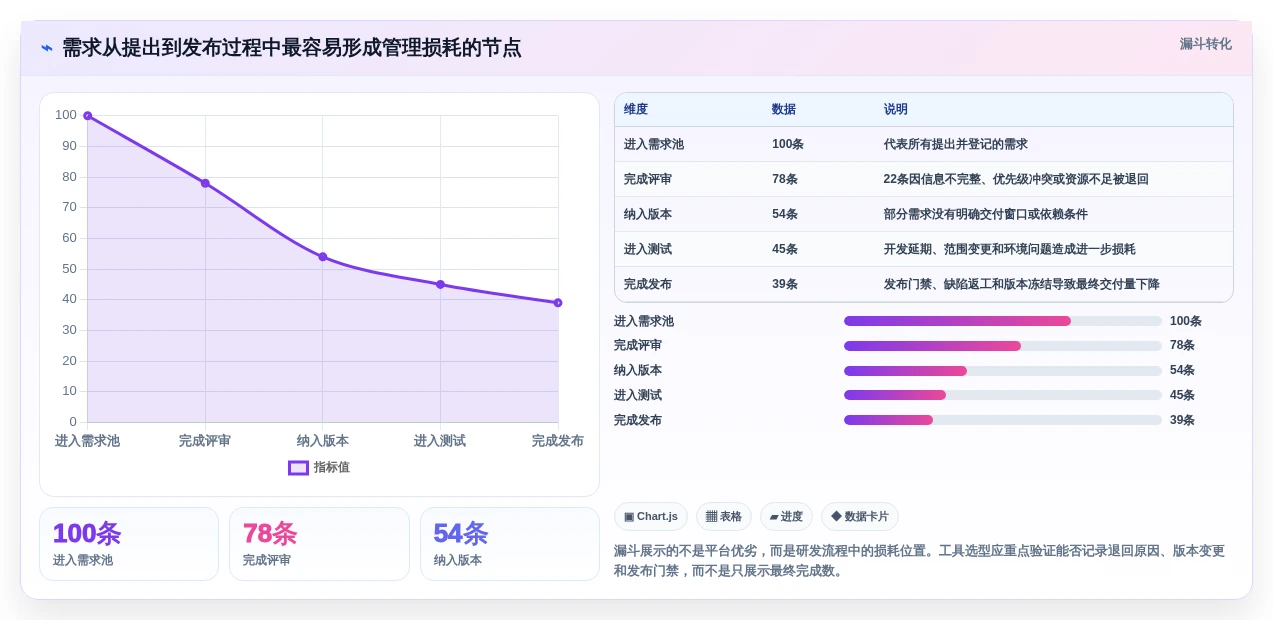
Task: Click the page title about 管理损耗的节点
Action: click(292, 48)
